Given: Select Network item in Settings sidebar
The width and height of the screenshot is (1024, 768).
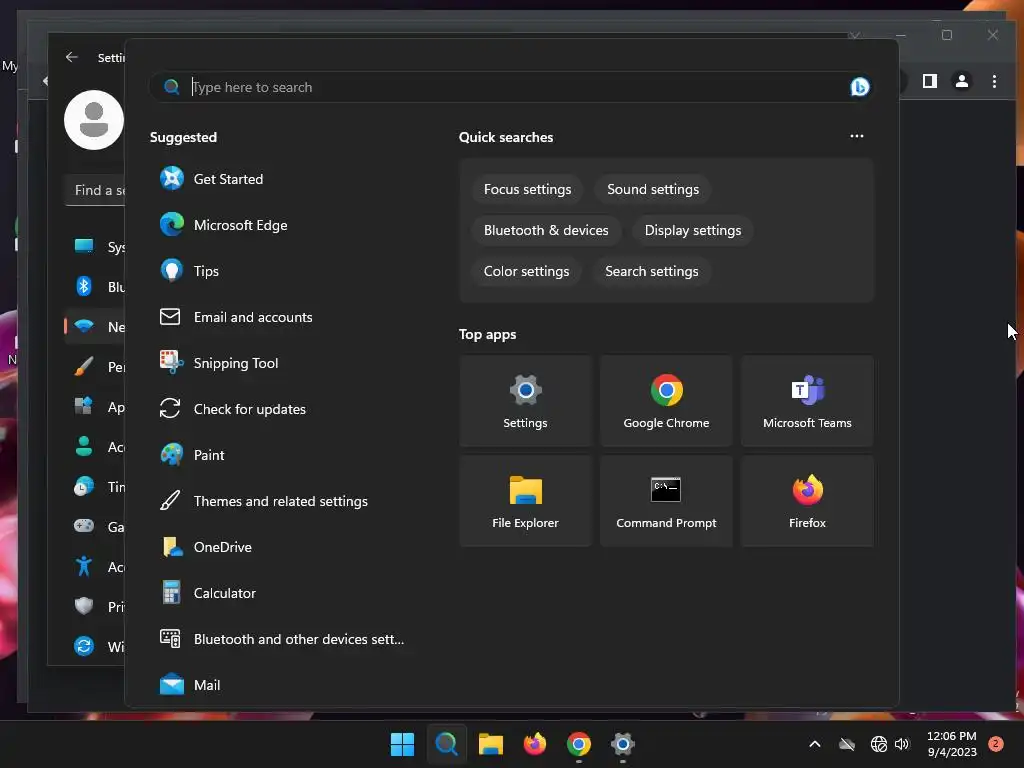Looking at the screenshot, I should (95, 327).
